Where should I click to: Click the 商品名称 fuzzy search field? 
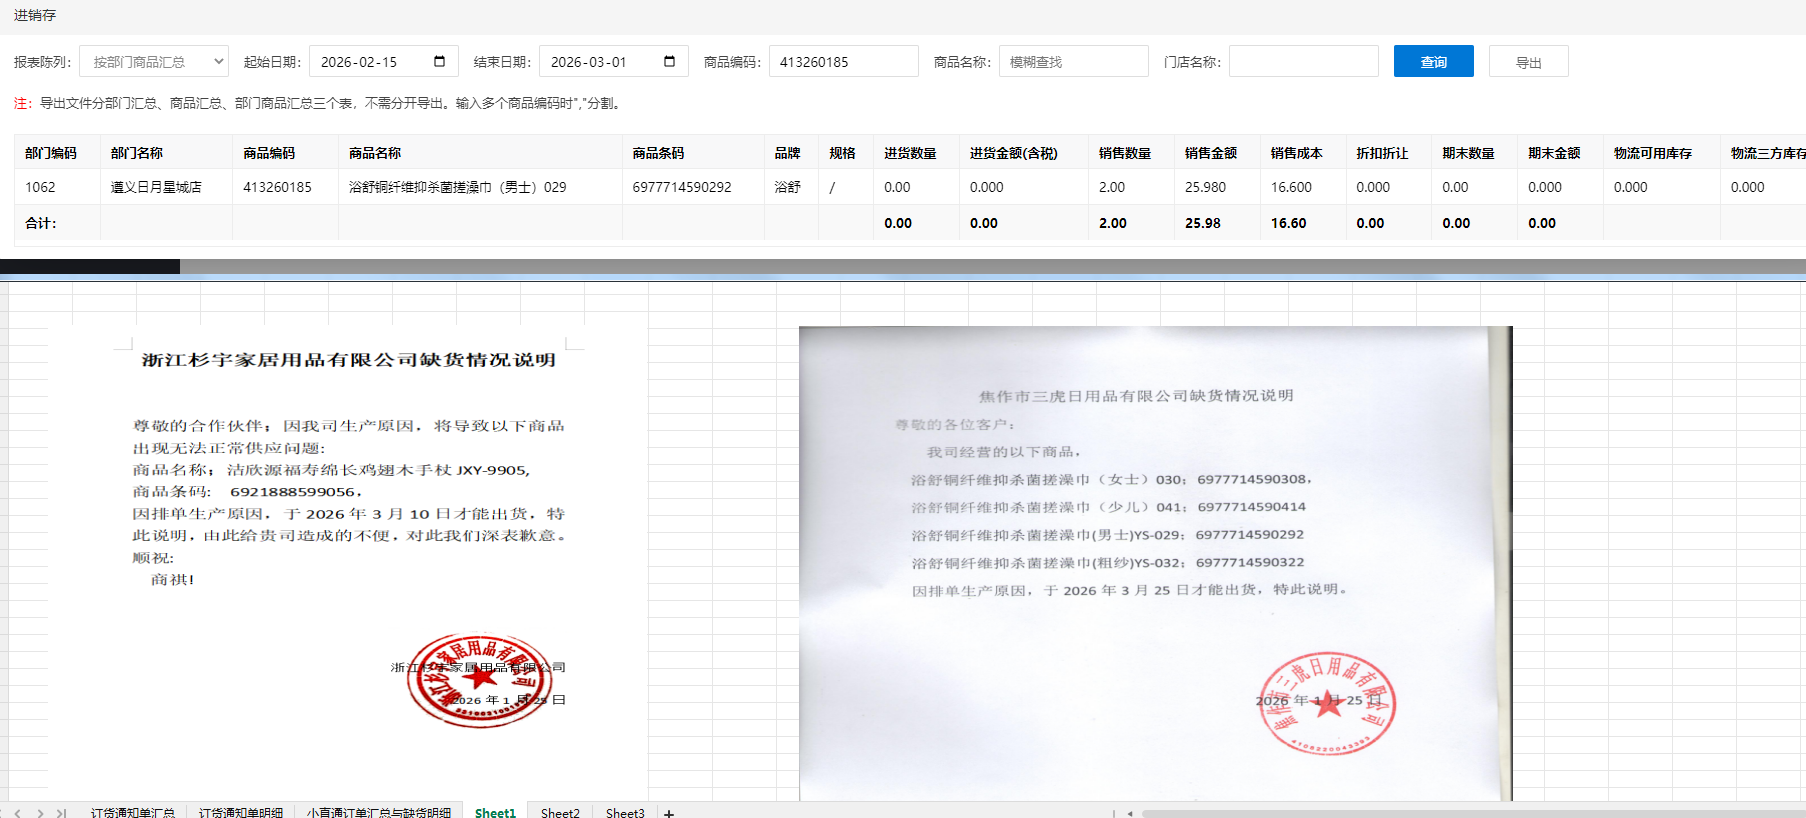(x=1073, y=62)
